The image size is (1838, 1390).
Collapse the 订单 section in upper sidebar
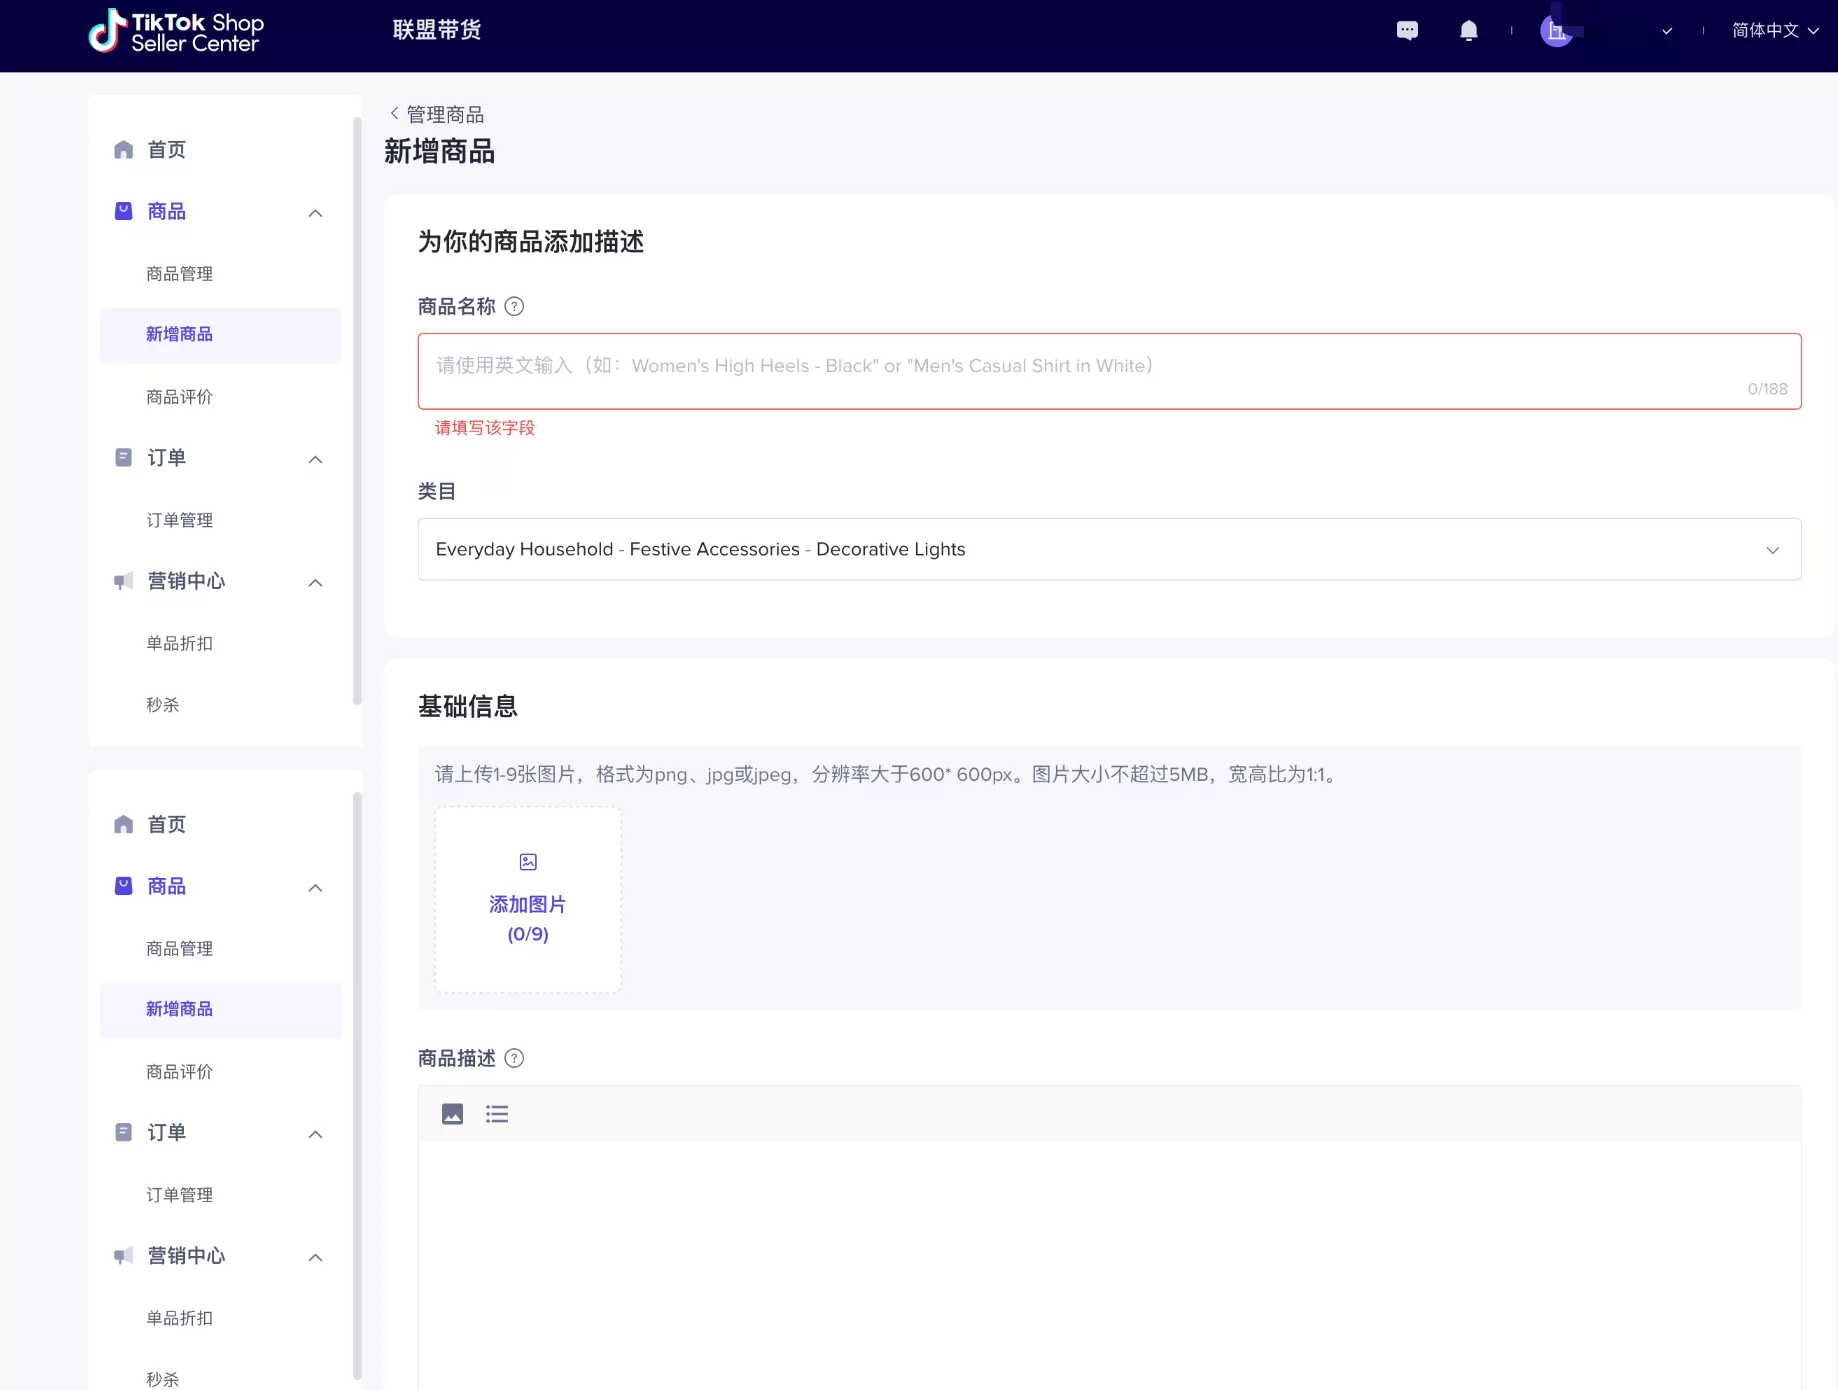pos(315,459)
